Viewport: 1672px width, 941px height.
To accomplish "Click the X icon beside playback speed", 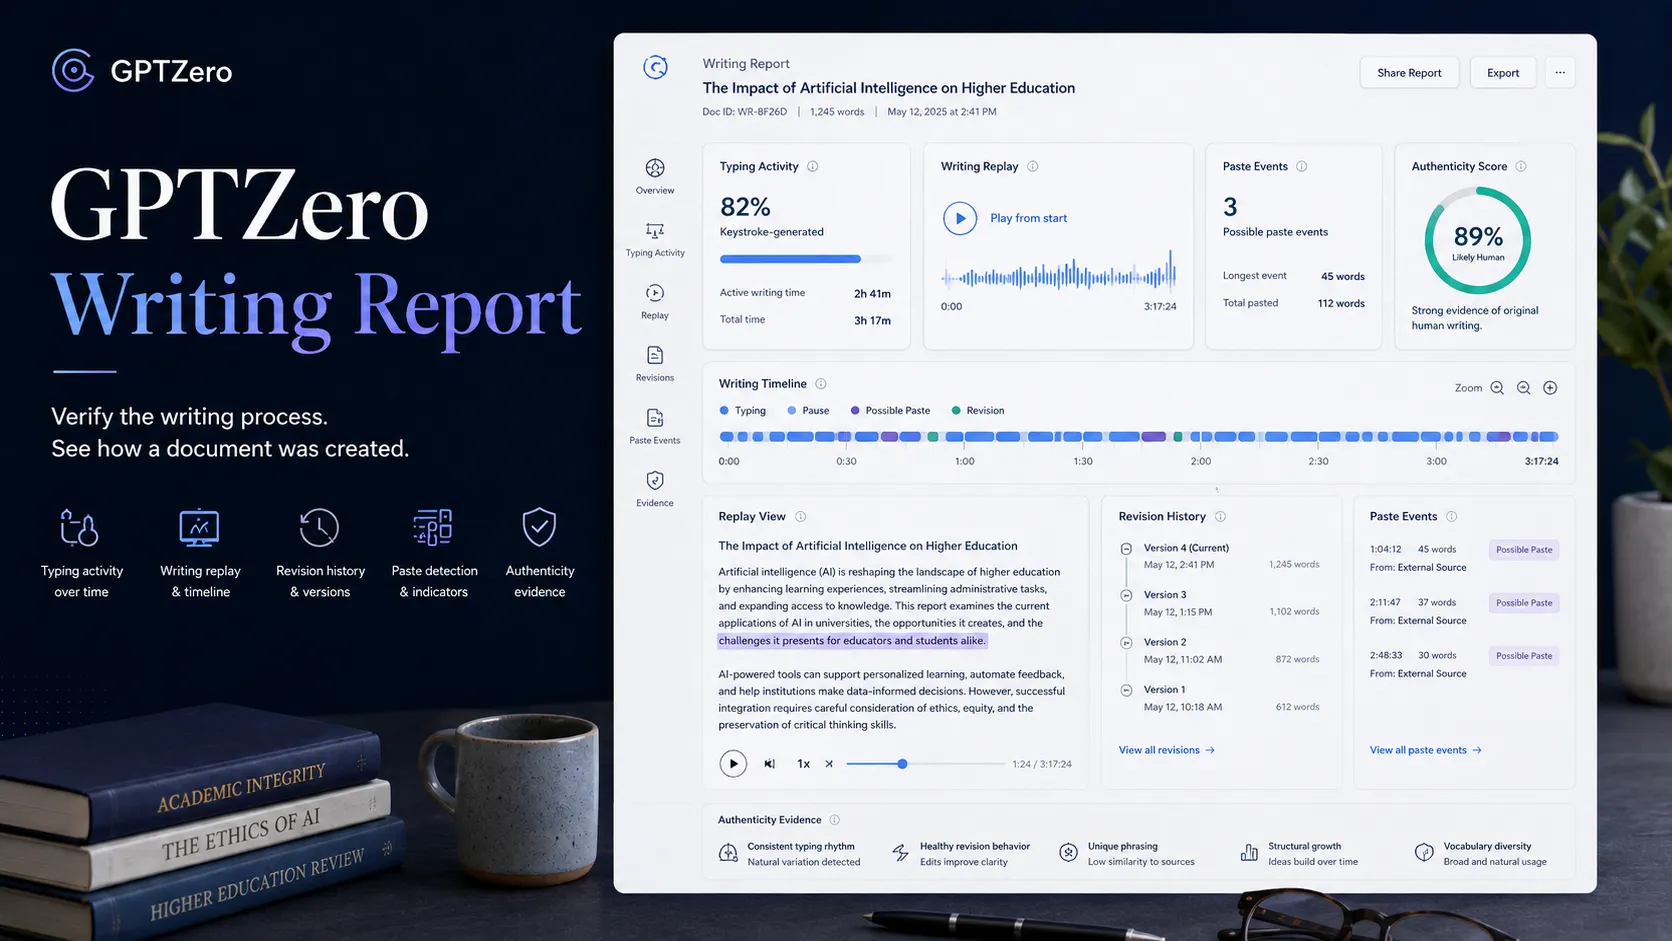I will pos(829,764).
